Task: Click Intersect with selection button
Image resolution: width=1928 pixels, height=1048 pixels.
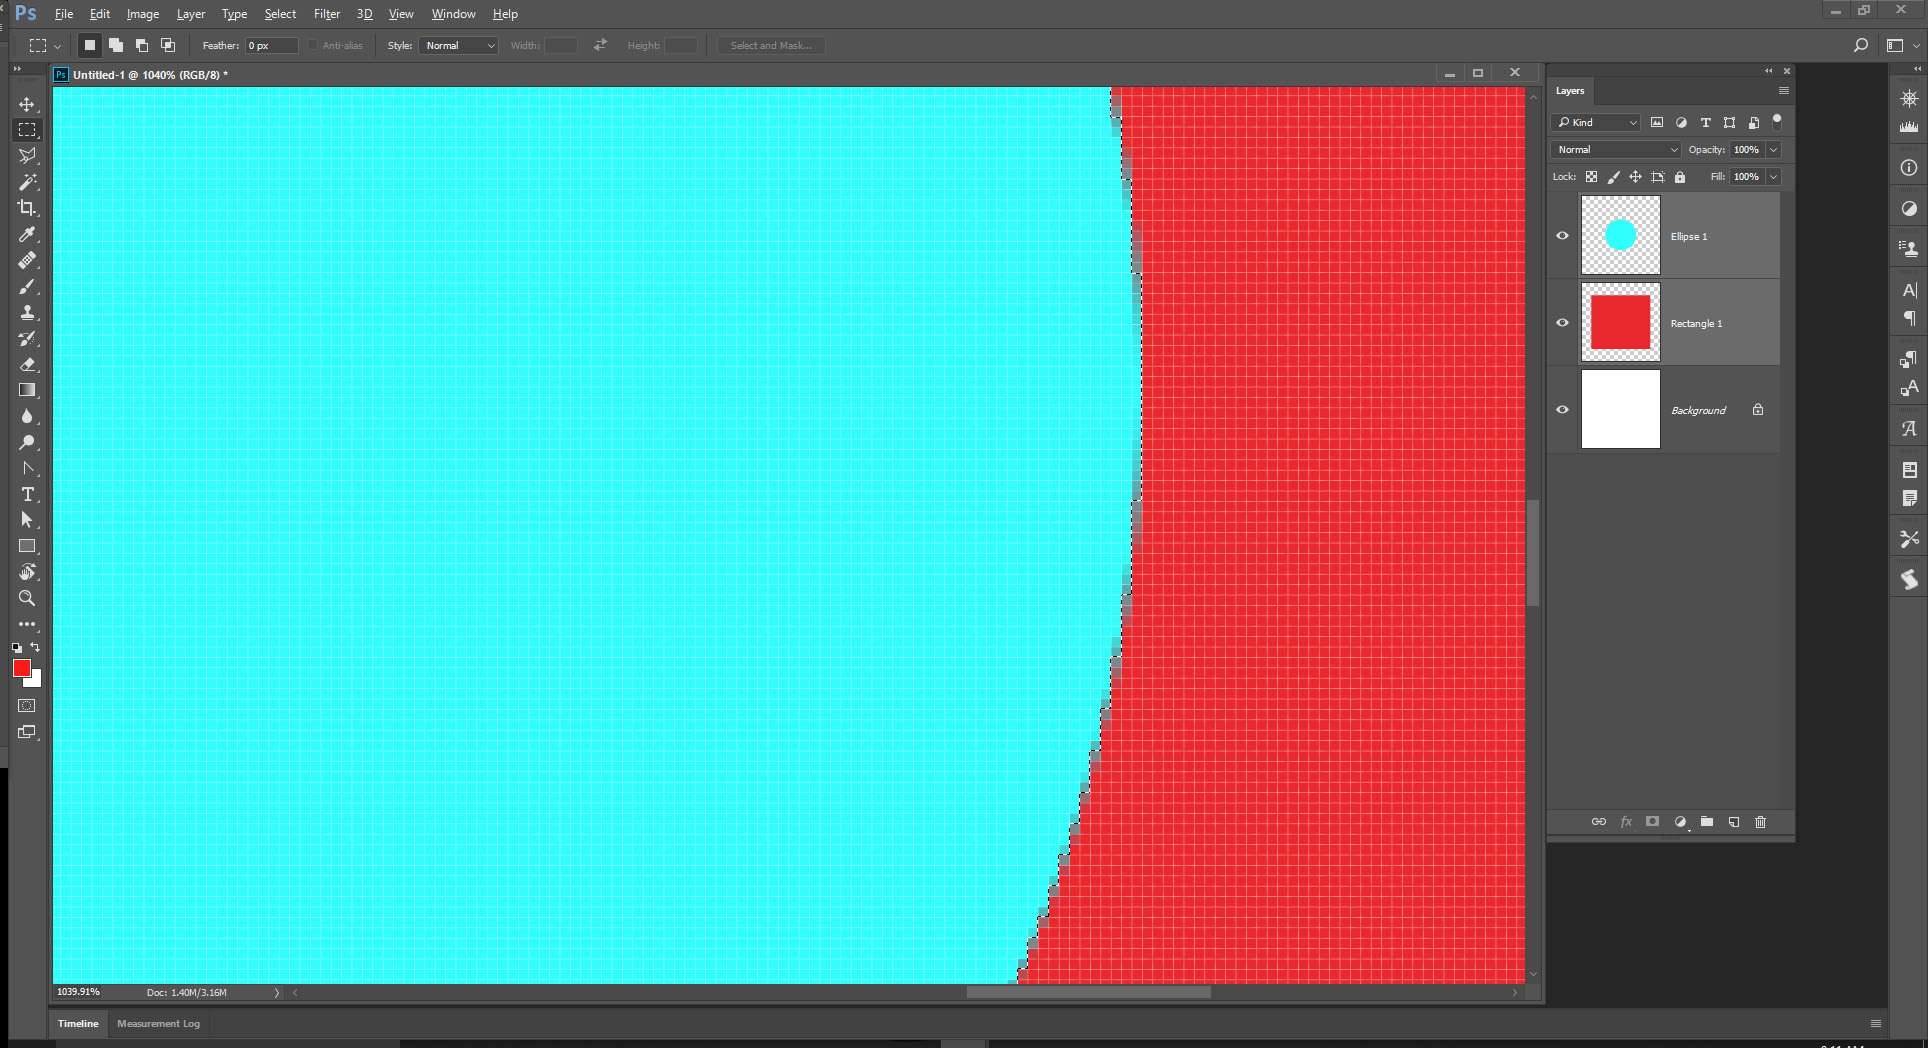Action: pyautogui.click(x=168, y=45)
